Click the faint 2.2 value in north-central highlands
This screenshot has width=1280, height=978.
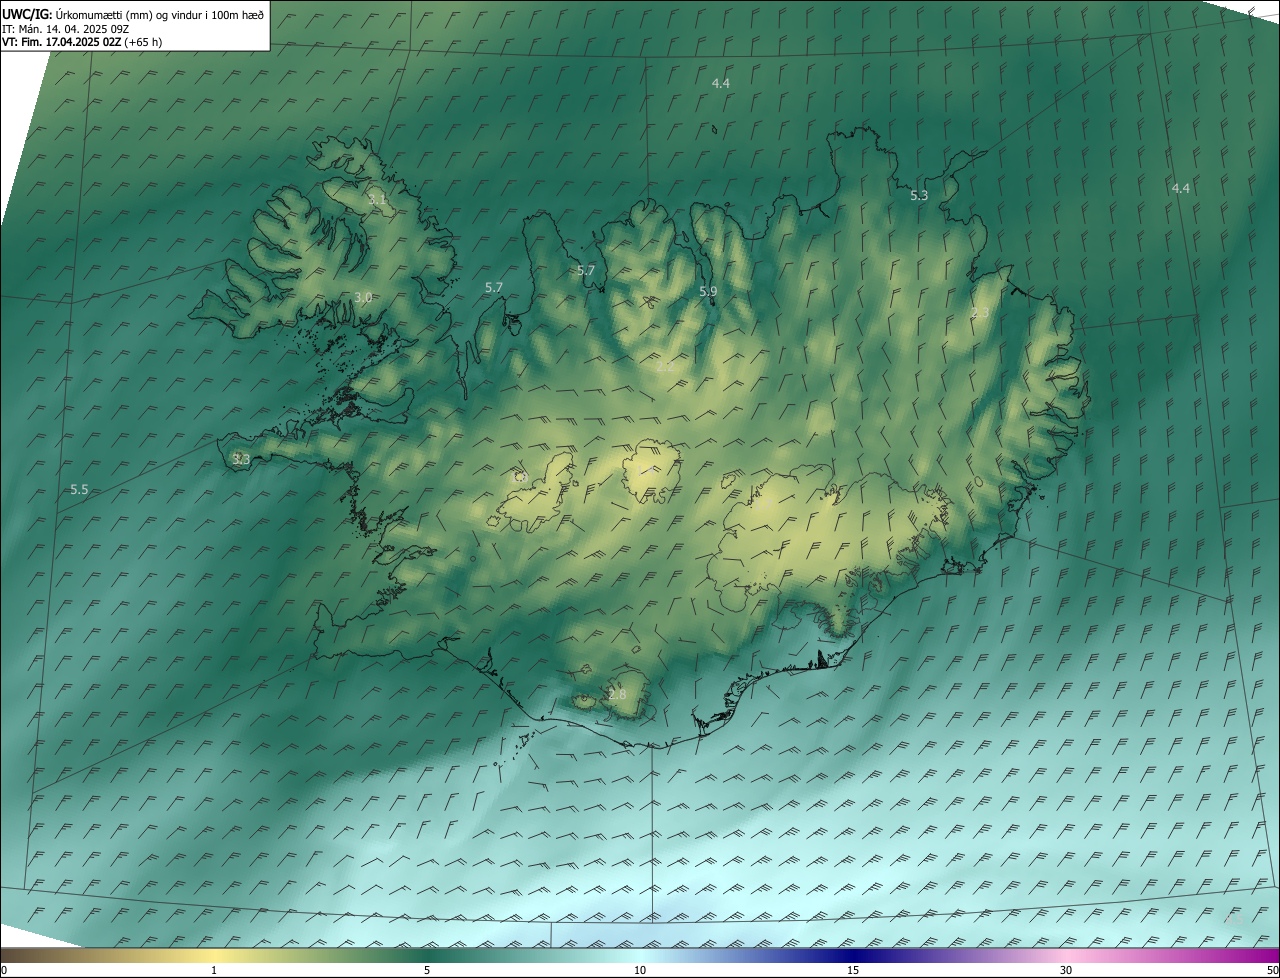coord(665,367)
